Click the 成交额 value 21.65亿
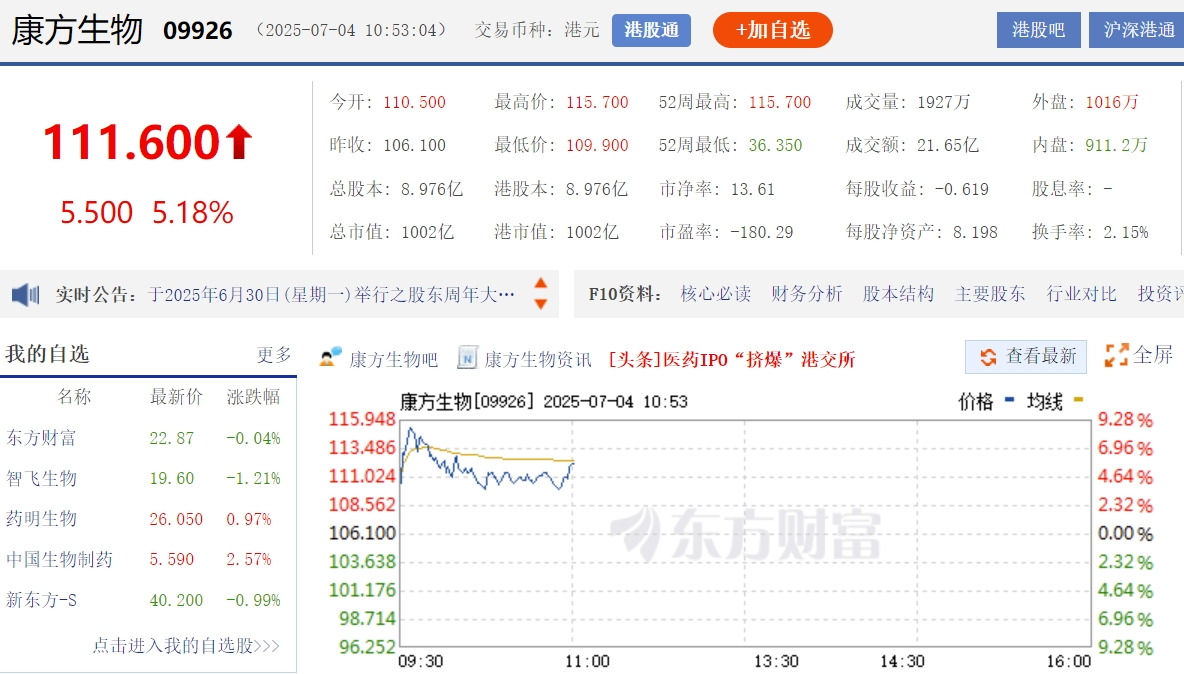Image resolution: width=1184 pixels, height=674 pixels. 948,145
